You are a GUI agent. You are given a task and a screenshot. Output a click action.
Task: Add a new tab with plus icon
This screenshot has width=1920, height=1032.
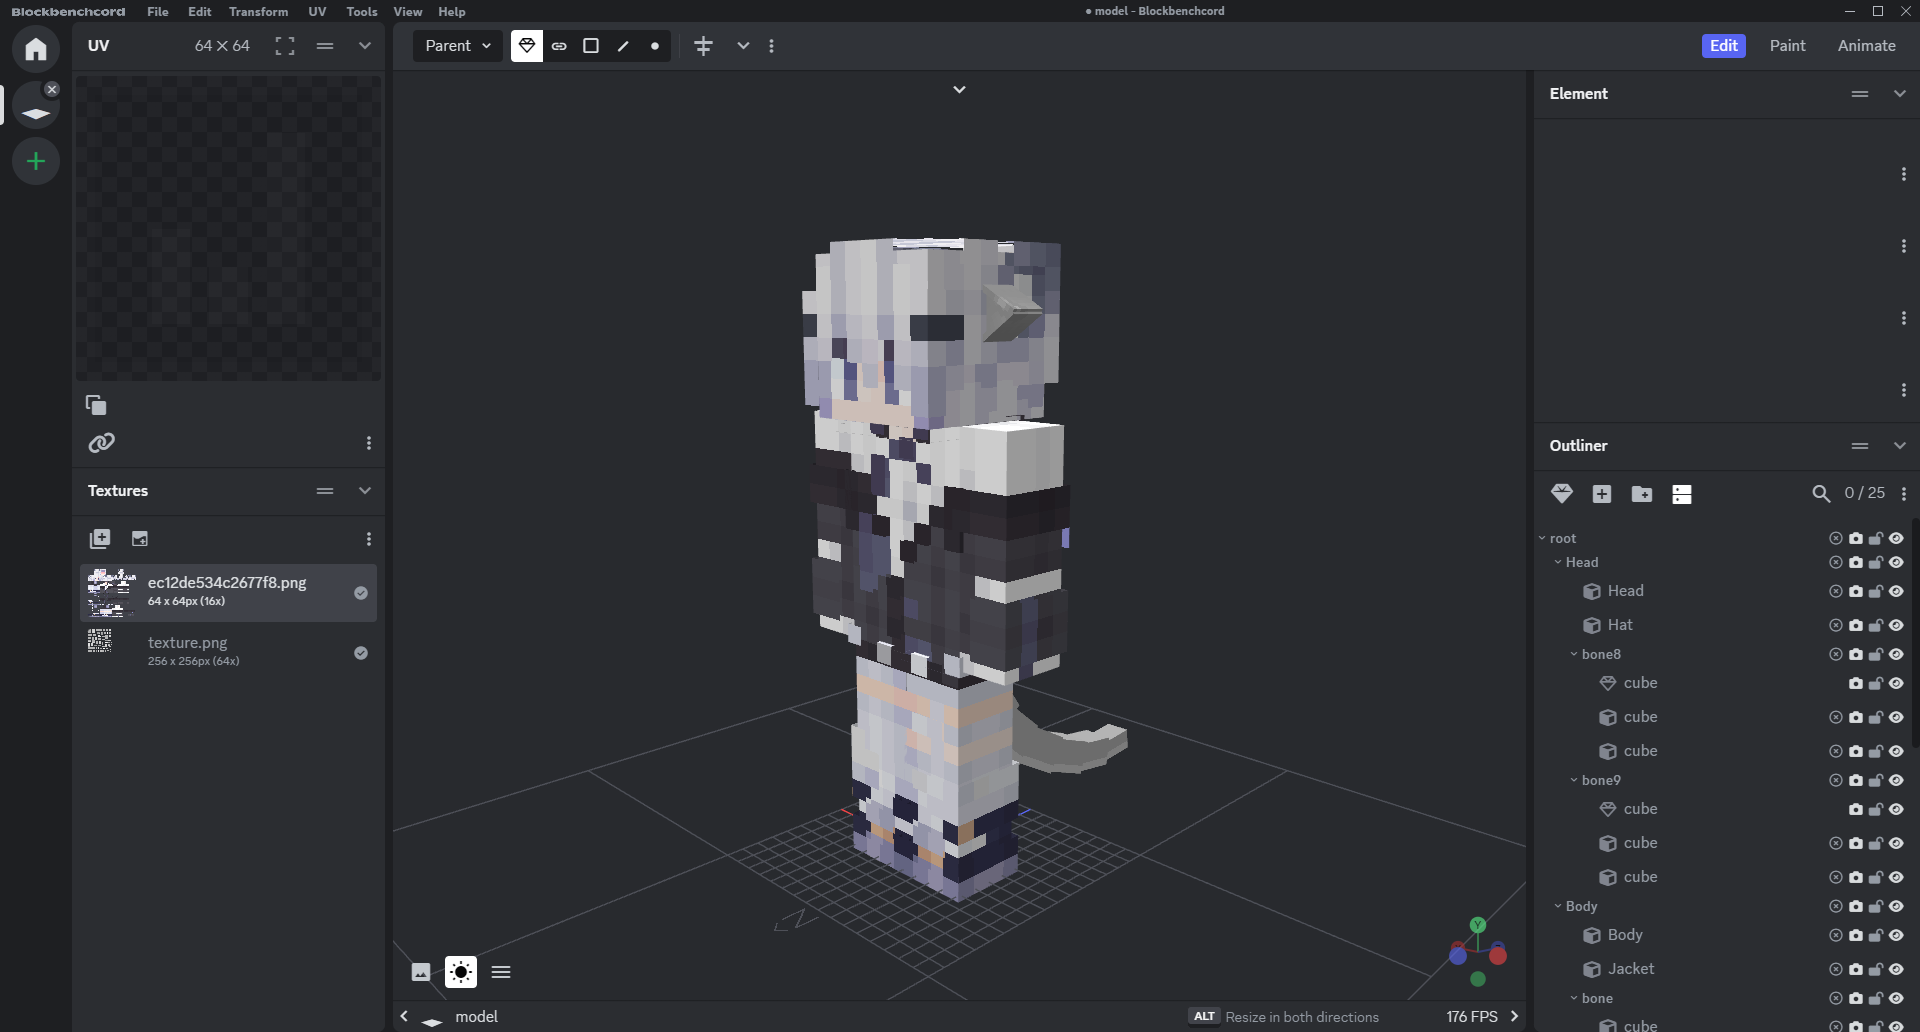pos(36,161)
